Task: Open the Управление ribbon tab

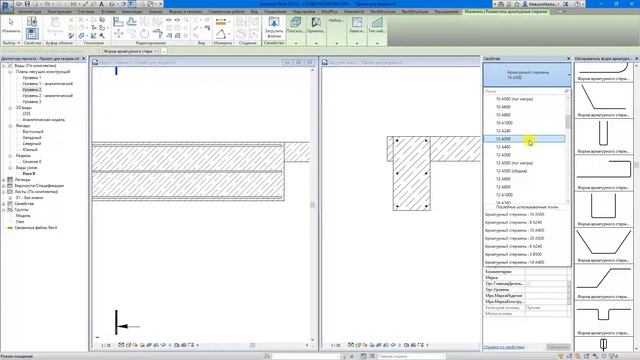Action: coord(275,12)
